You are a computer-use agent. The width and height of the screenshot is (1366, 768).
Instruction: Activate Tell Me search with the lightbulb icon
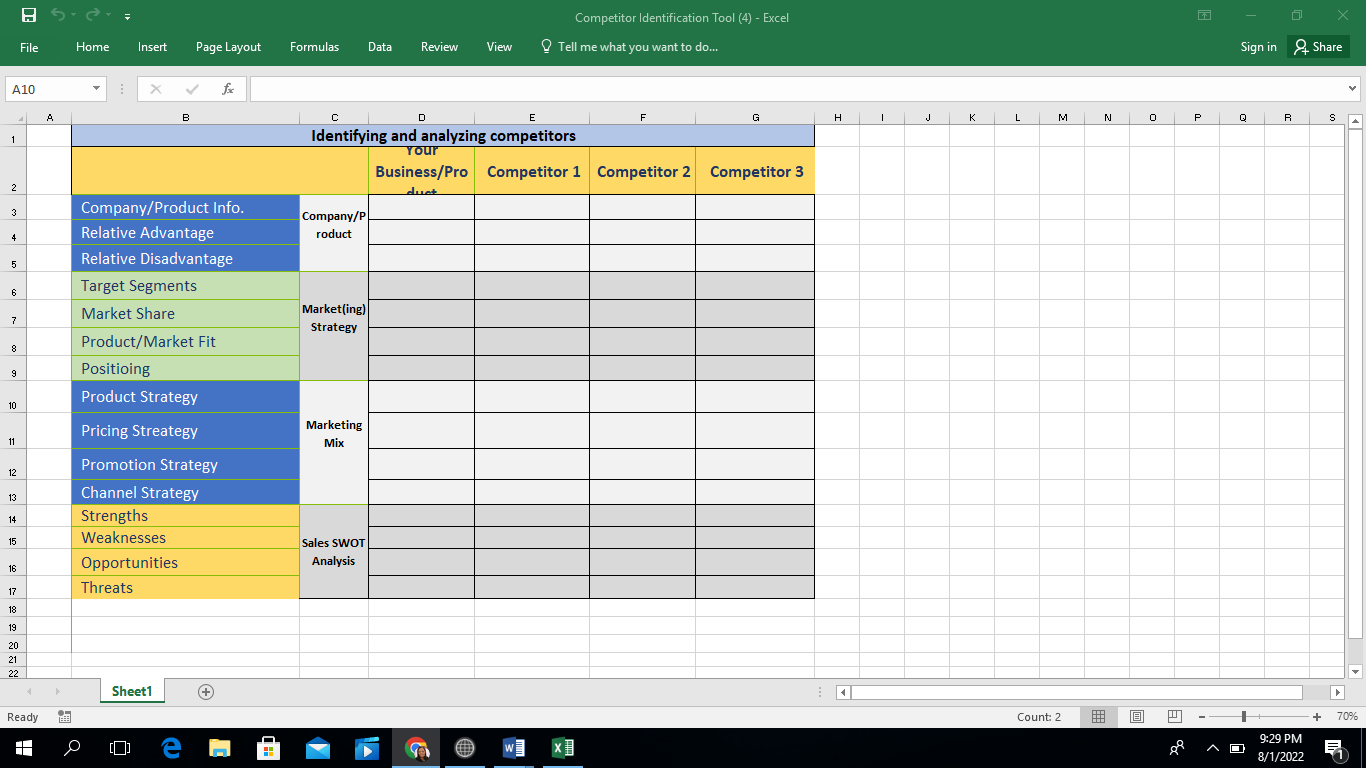[545, 46]
